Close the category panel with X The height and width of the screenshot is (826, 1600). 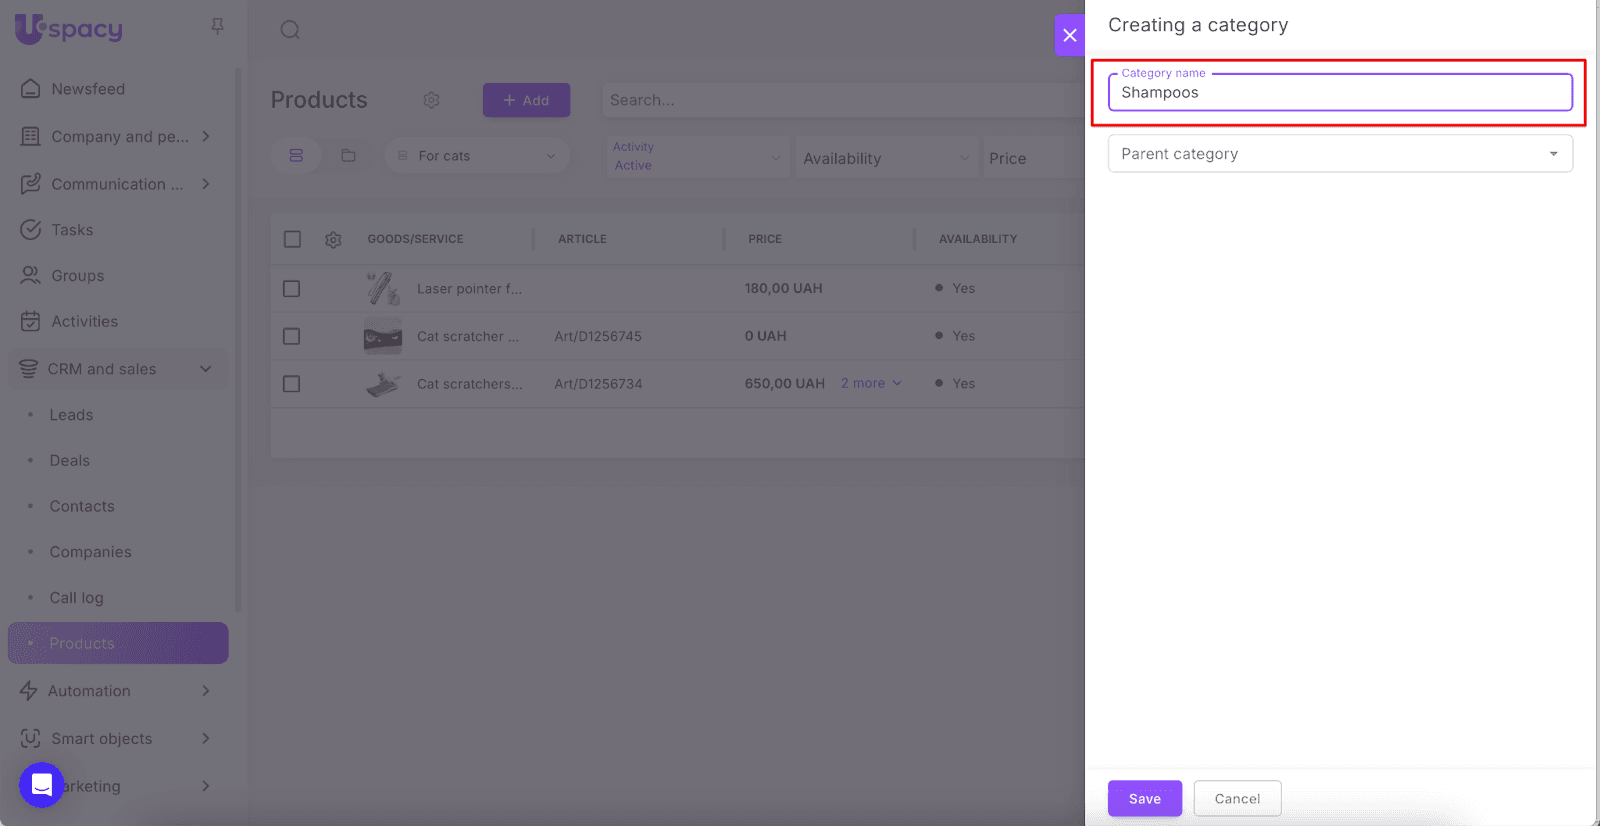pos(1069,35)
